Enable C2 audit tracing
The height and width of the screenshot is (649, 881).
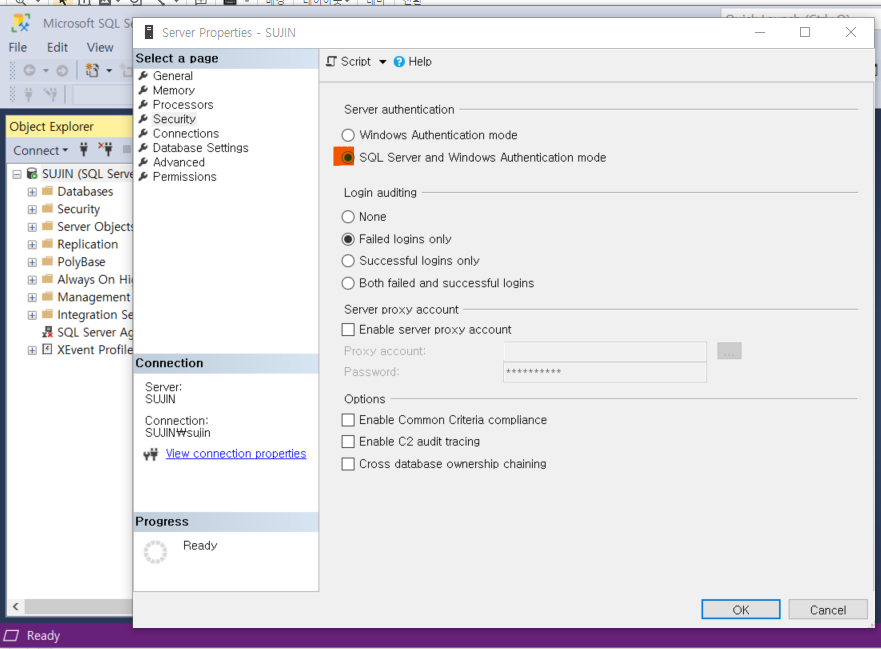pyautogui.click(x=348, y=442)
